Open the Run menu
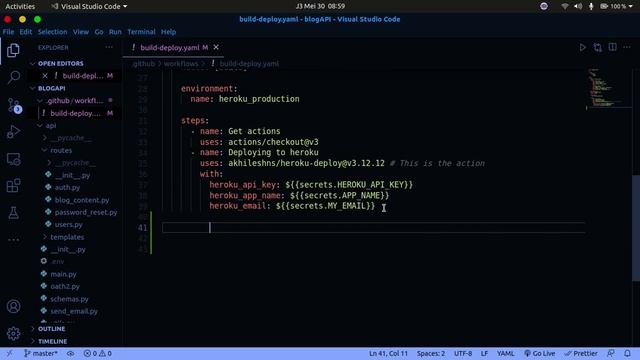This screenshot has height=360, width=640. pyautogui.click(x=115, y=32)
